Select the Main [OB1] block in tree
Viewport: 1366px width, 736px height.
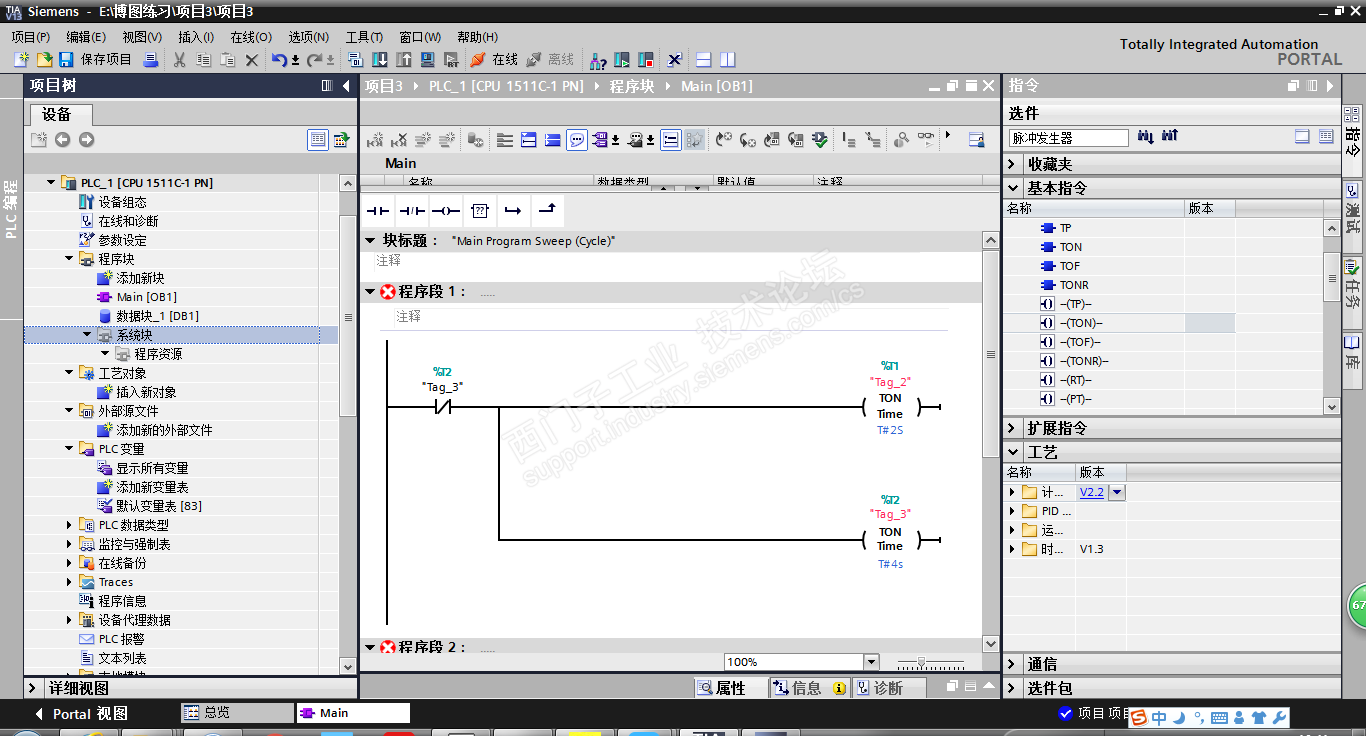[x=146, y=297]
